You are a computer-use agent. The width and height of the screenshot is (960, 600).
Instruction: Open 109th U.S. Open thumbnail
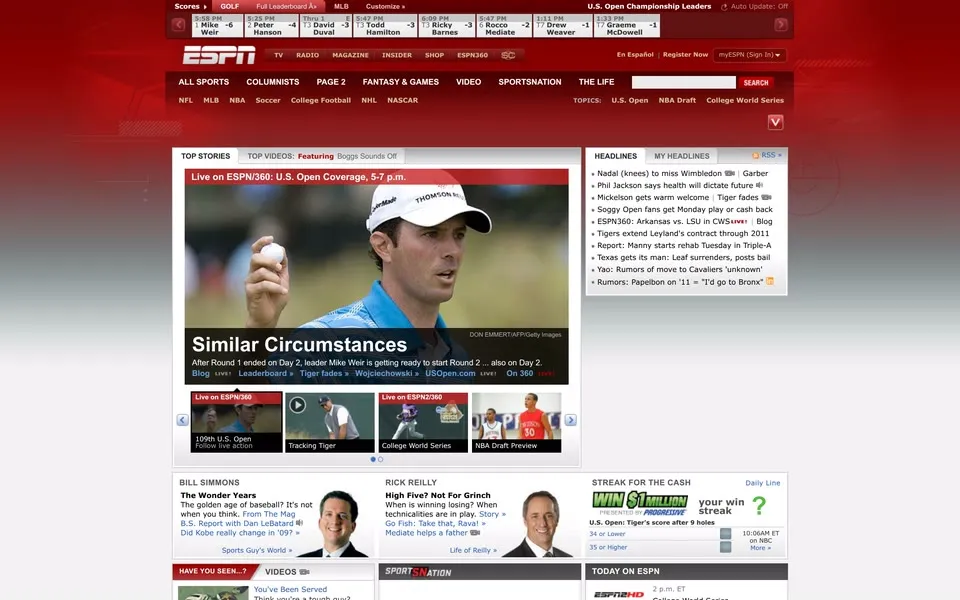236,422
